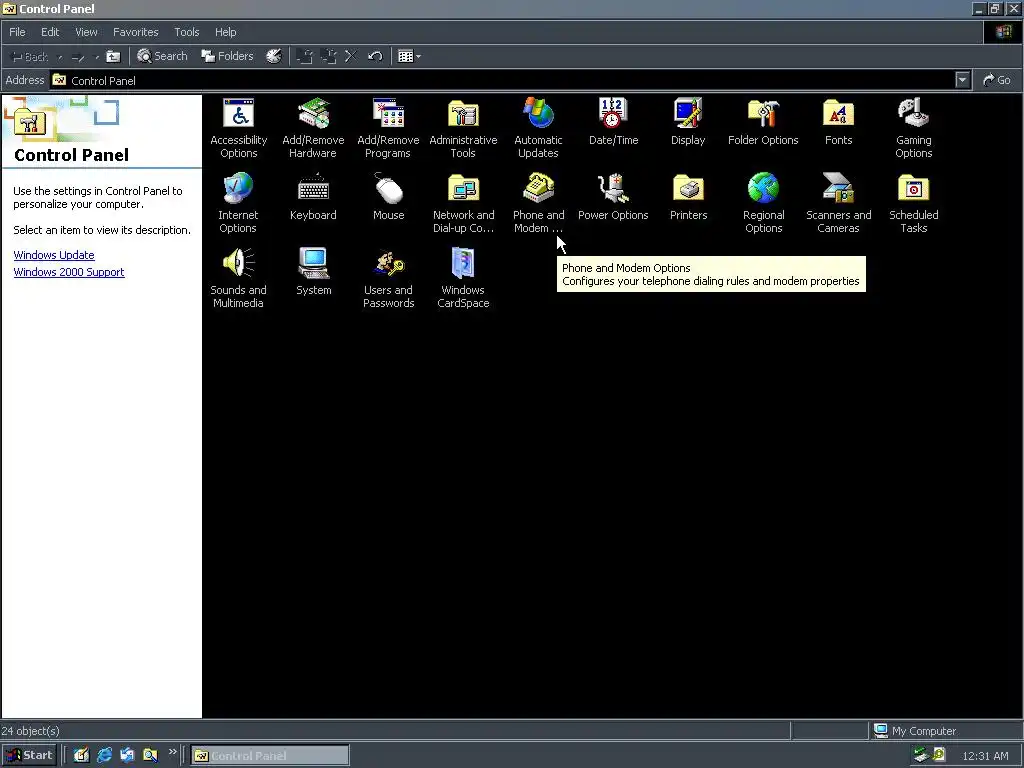Click the Windows logo throbber

pyautogui.click(x=1003, y=32)
